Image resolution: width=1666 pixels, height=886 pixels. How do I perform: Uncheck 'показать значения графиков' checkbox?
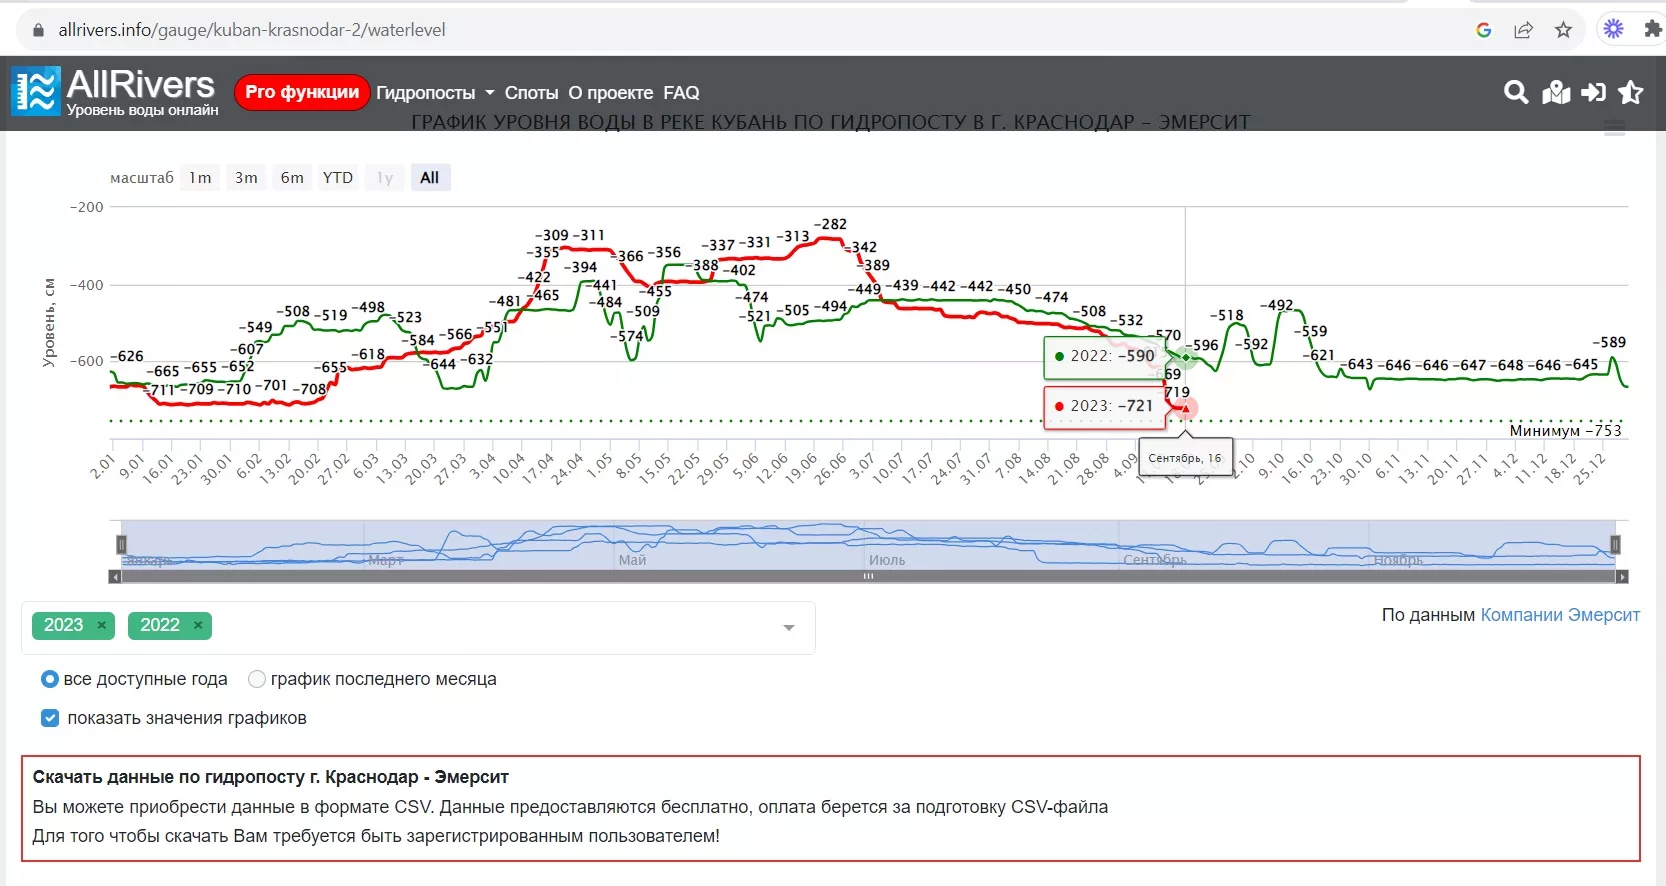coord(50,718)
